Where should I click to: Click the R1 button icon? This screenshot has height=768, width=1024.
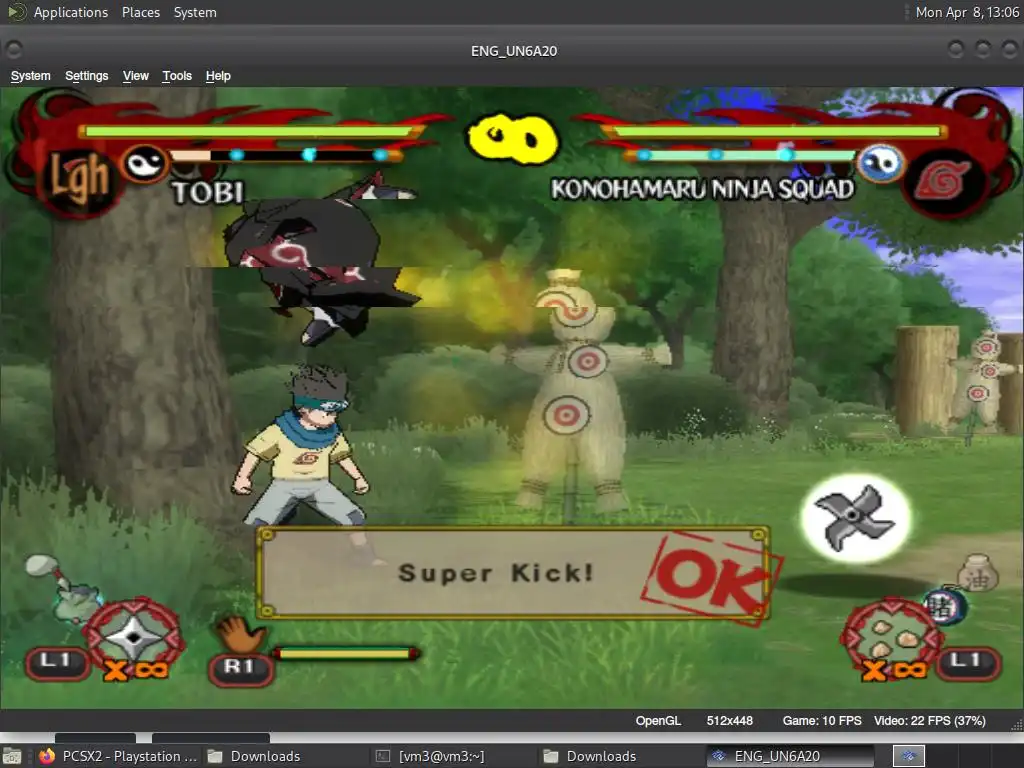240,668
